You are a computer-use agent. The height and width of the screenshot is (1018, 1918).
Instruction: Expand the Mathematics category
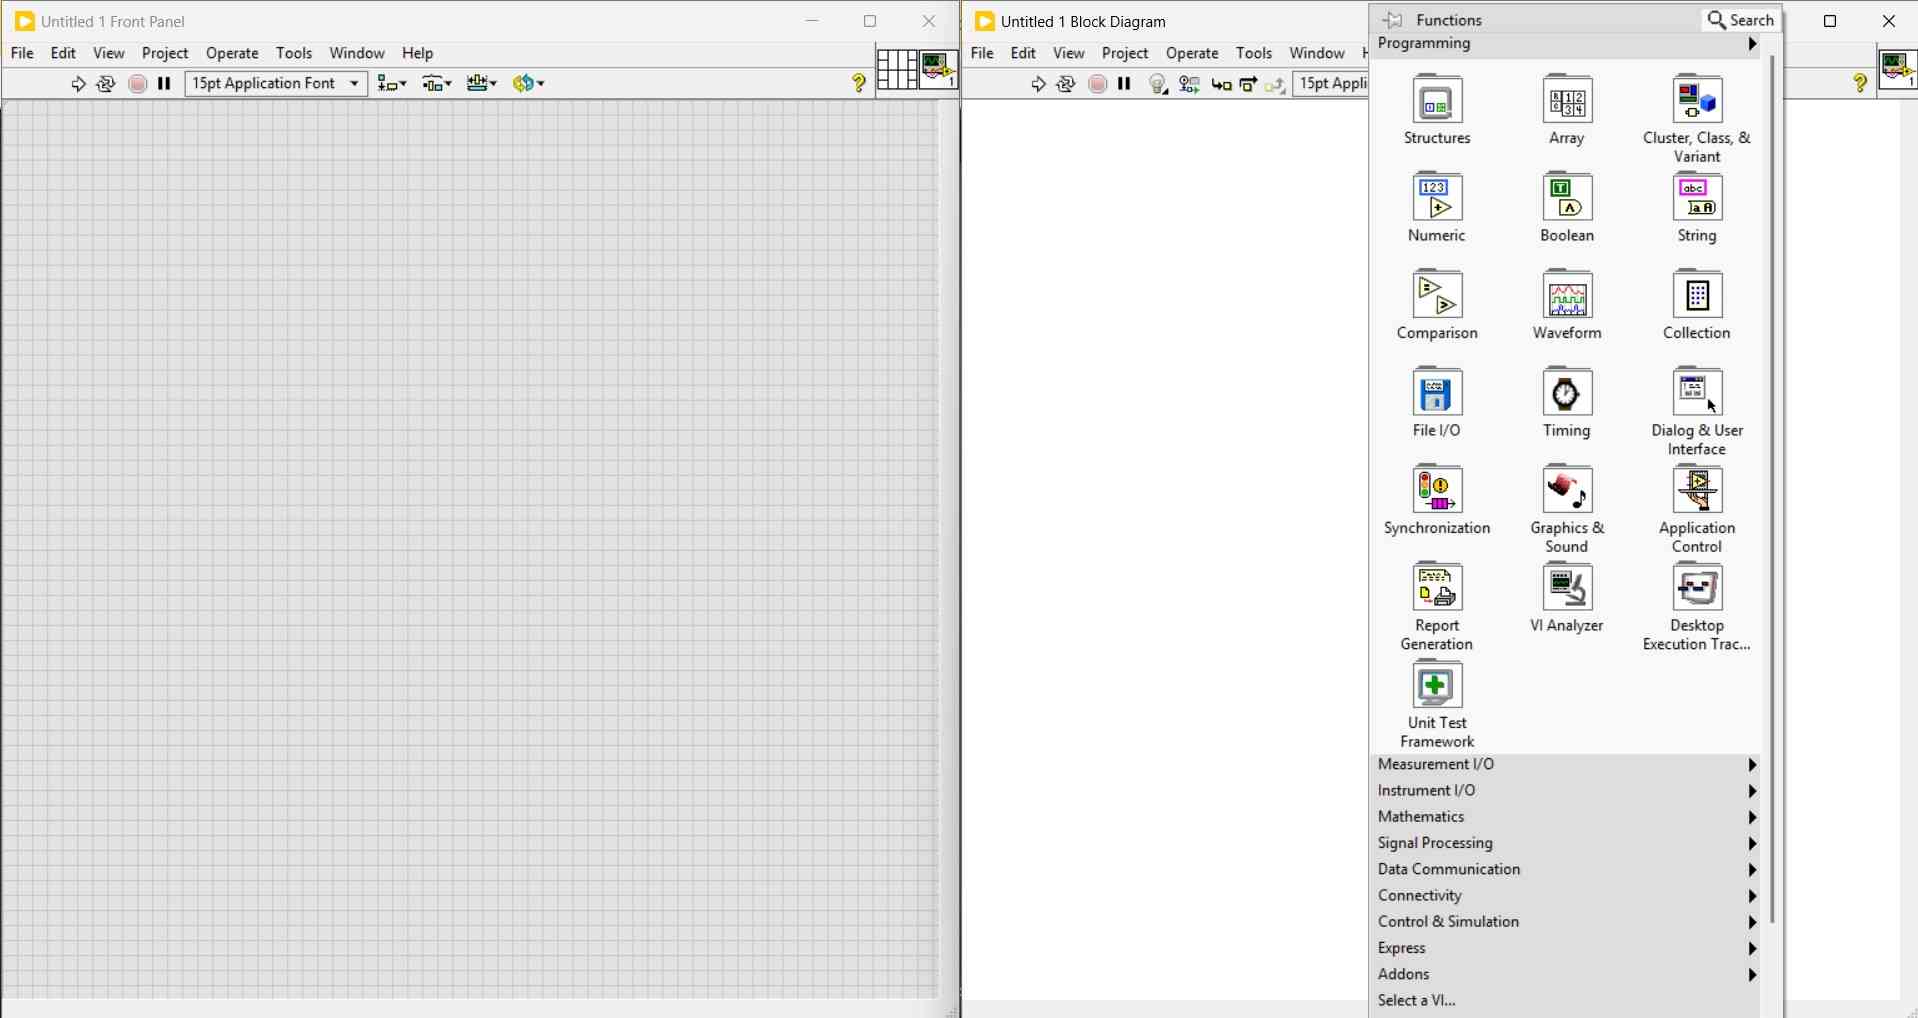coord(1567,817)
